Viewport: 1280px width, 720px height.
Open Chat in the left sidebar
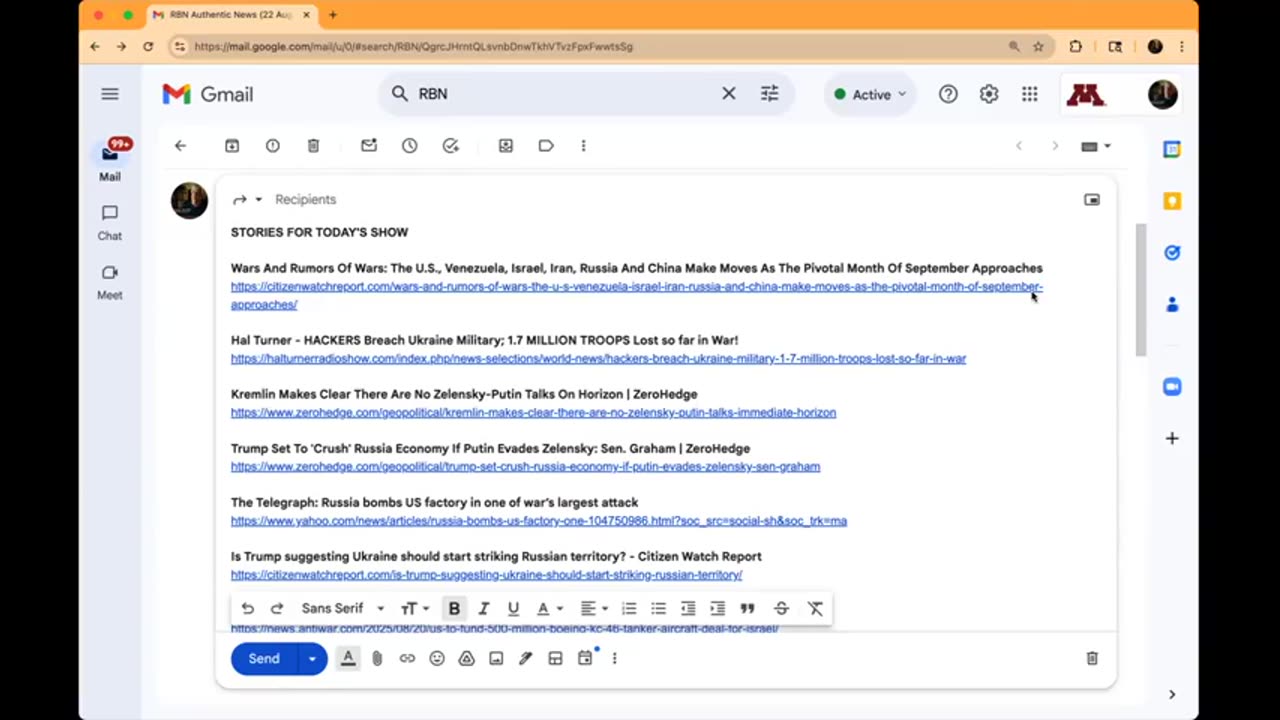click(110, 222)
